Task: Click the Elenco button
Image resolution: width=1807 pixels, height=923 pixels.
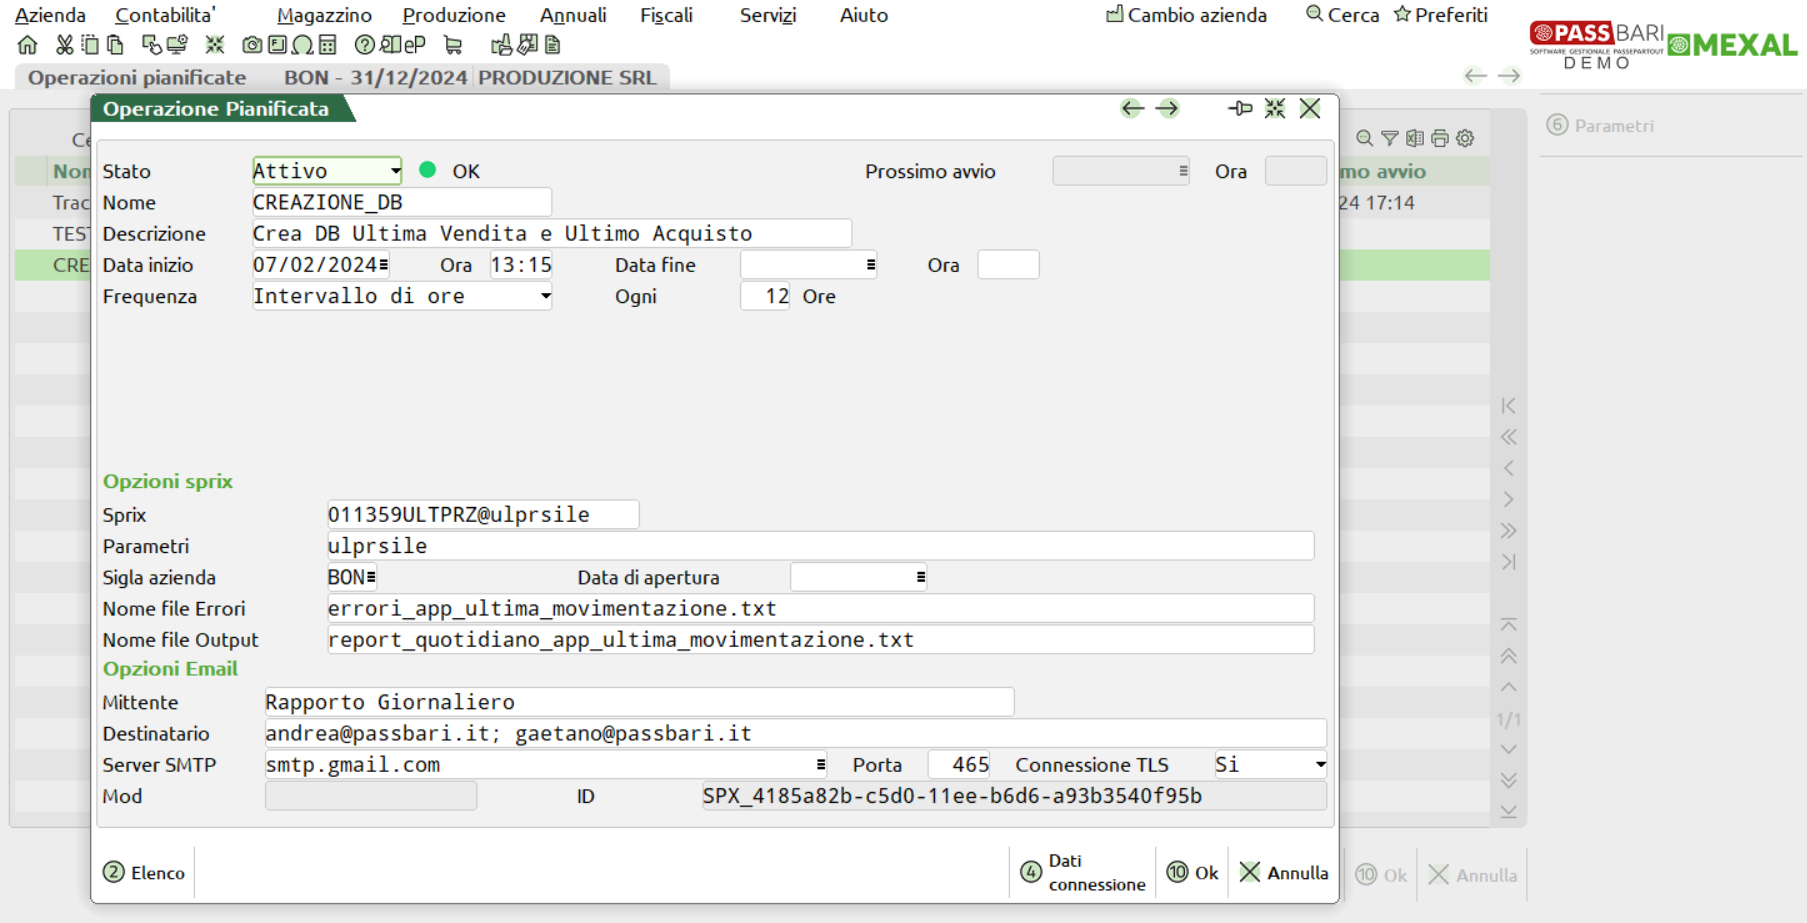Action: pyautogui.click(x=144, y=873)
